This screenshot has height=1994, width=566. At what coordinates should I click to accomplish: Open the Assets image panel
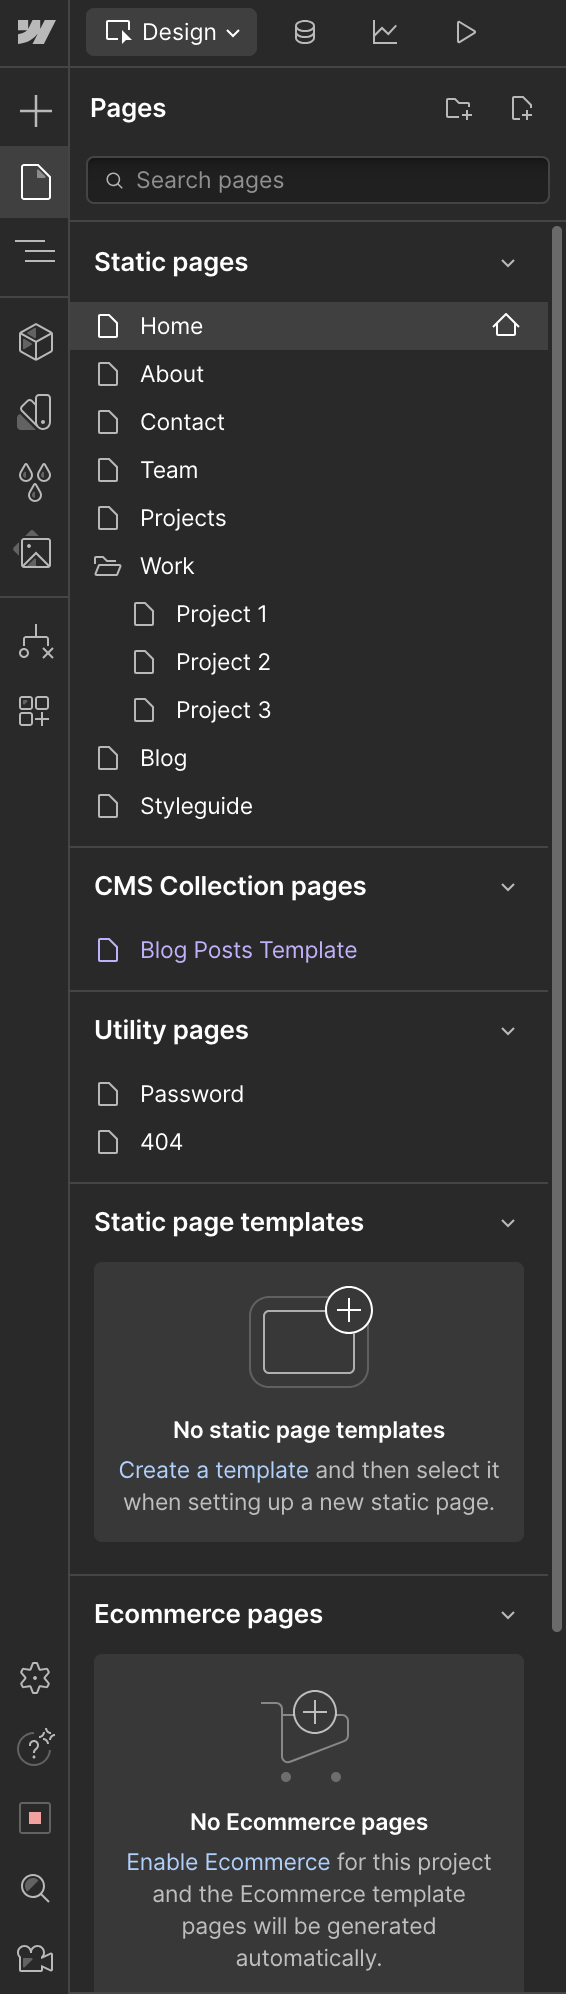pos(35,551)
